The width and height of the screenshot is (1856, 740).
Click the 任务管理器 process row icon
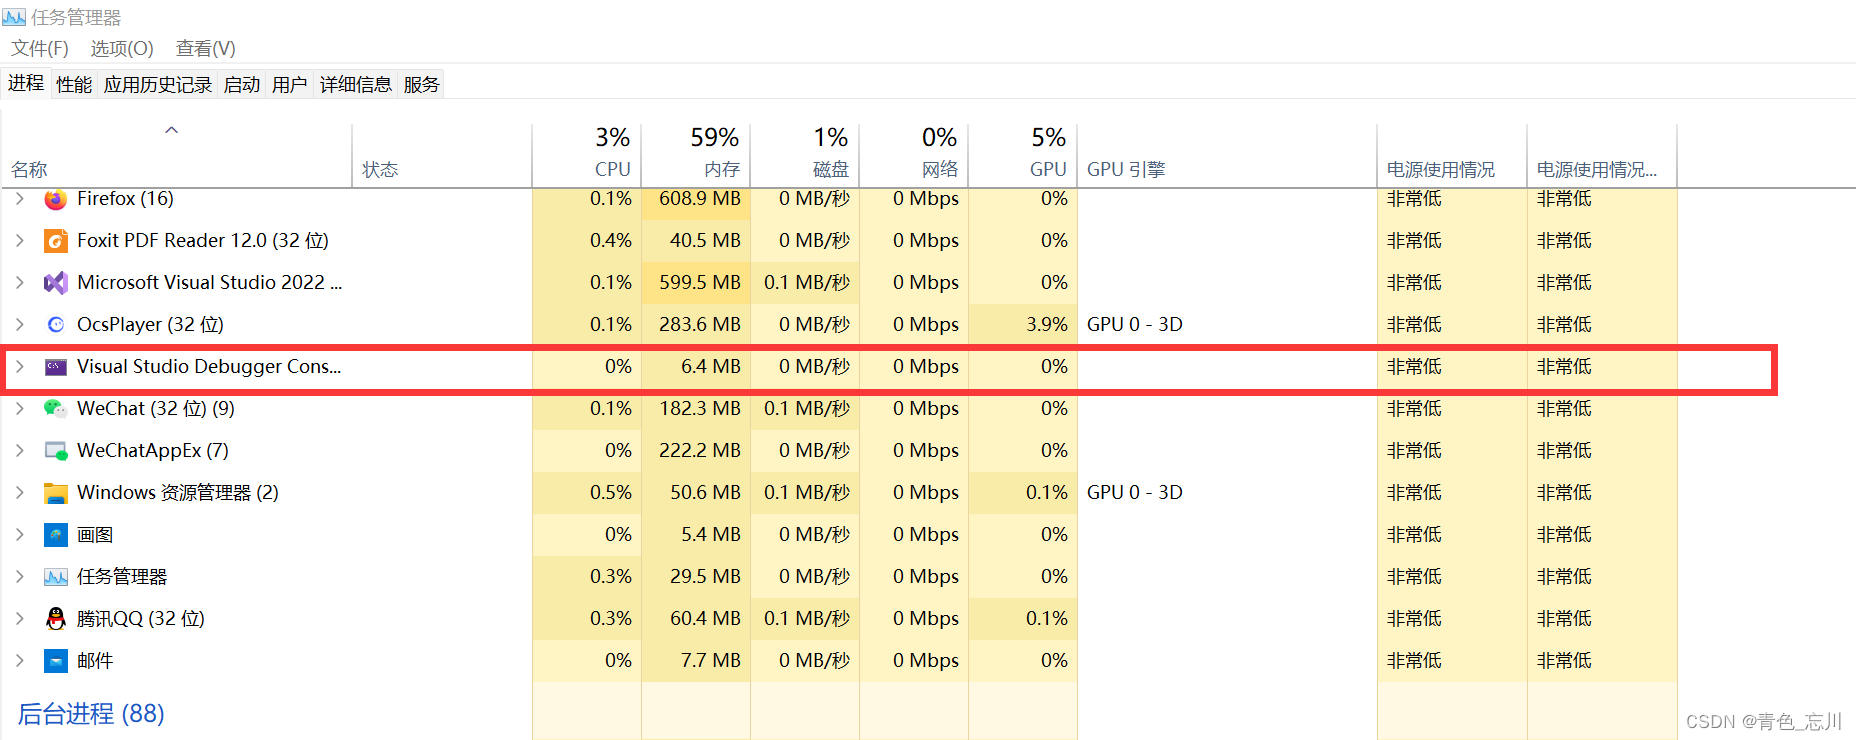(x=56, y=577)
